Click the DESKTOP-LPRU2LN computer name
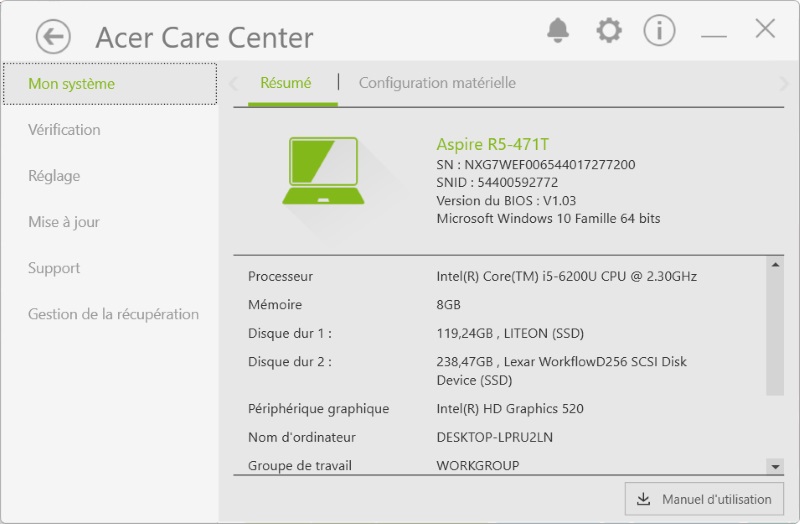Screen dimensions: 800x524 pyautogui.click(x=494, y=437)
